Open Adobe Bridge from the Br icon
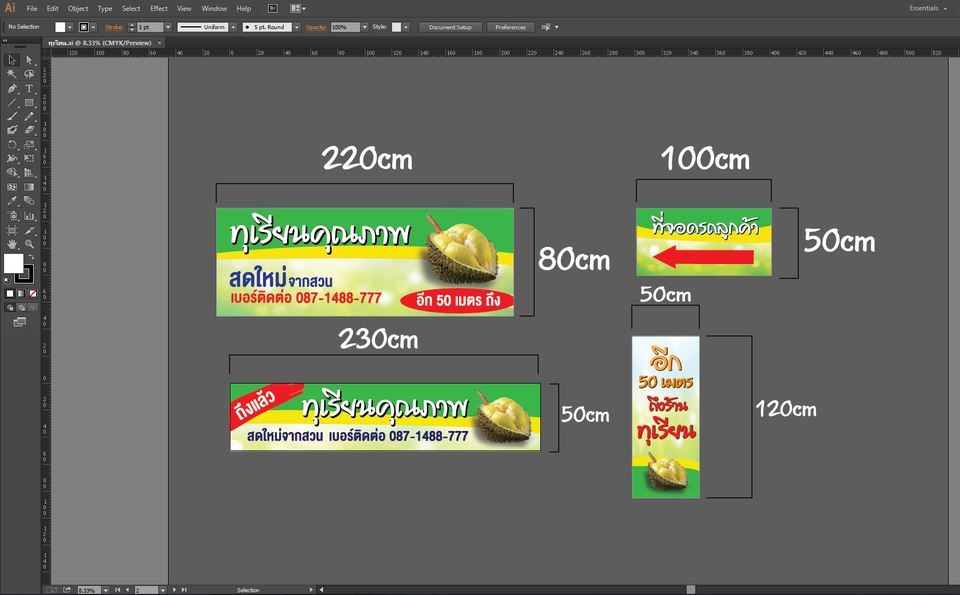Image resolution: width=960 pixels, height=595 pixels. (x=272, y=8)
